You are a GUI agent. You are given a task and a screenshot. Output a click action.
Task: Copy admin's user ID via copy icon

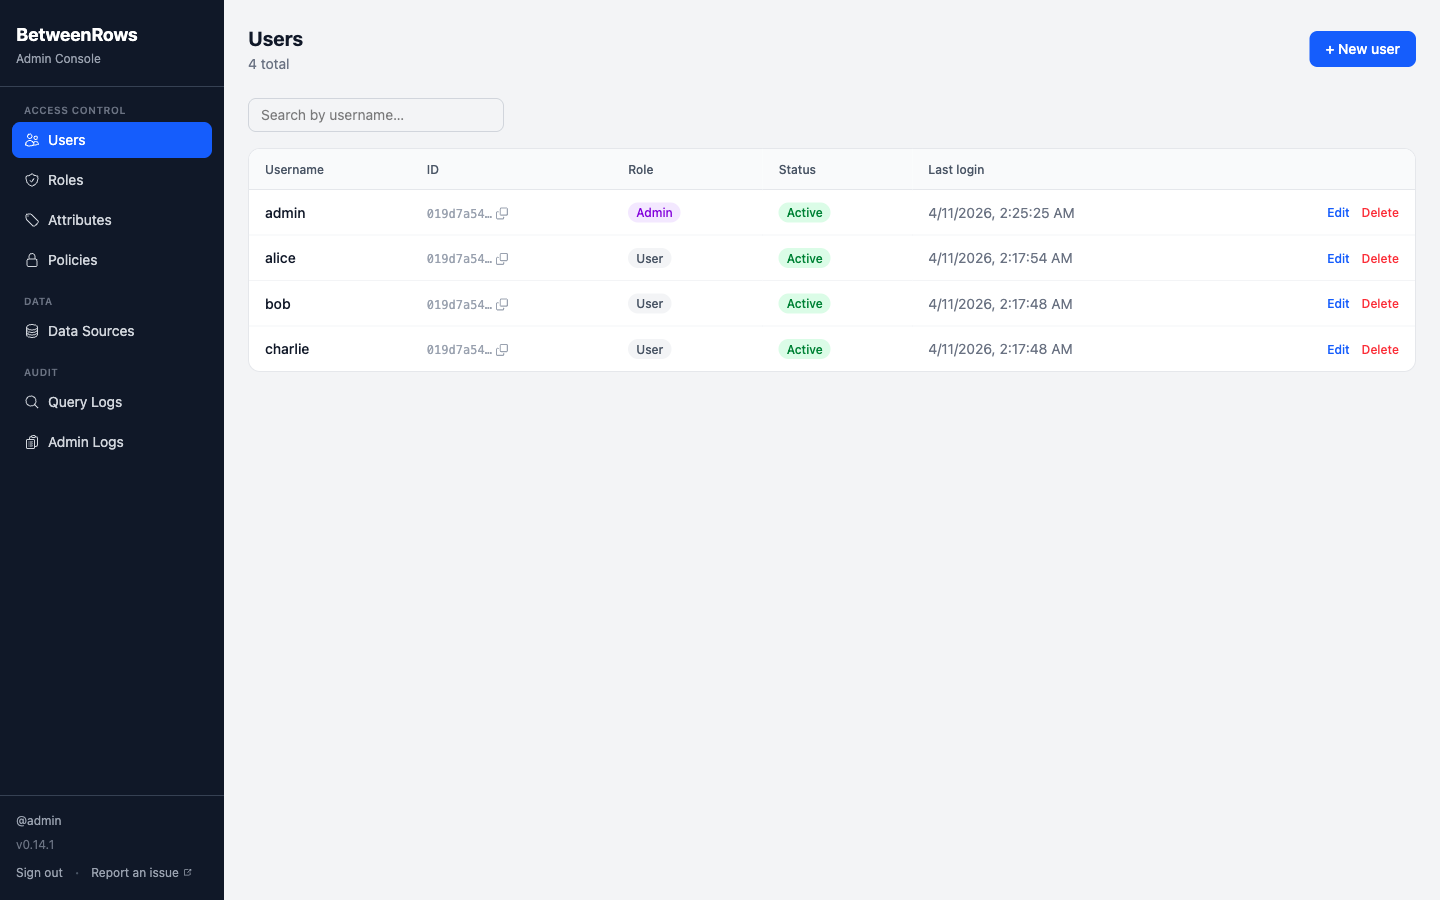click(502, 213)
